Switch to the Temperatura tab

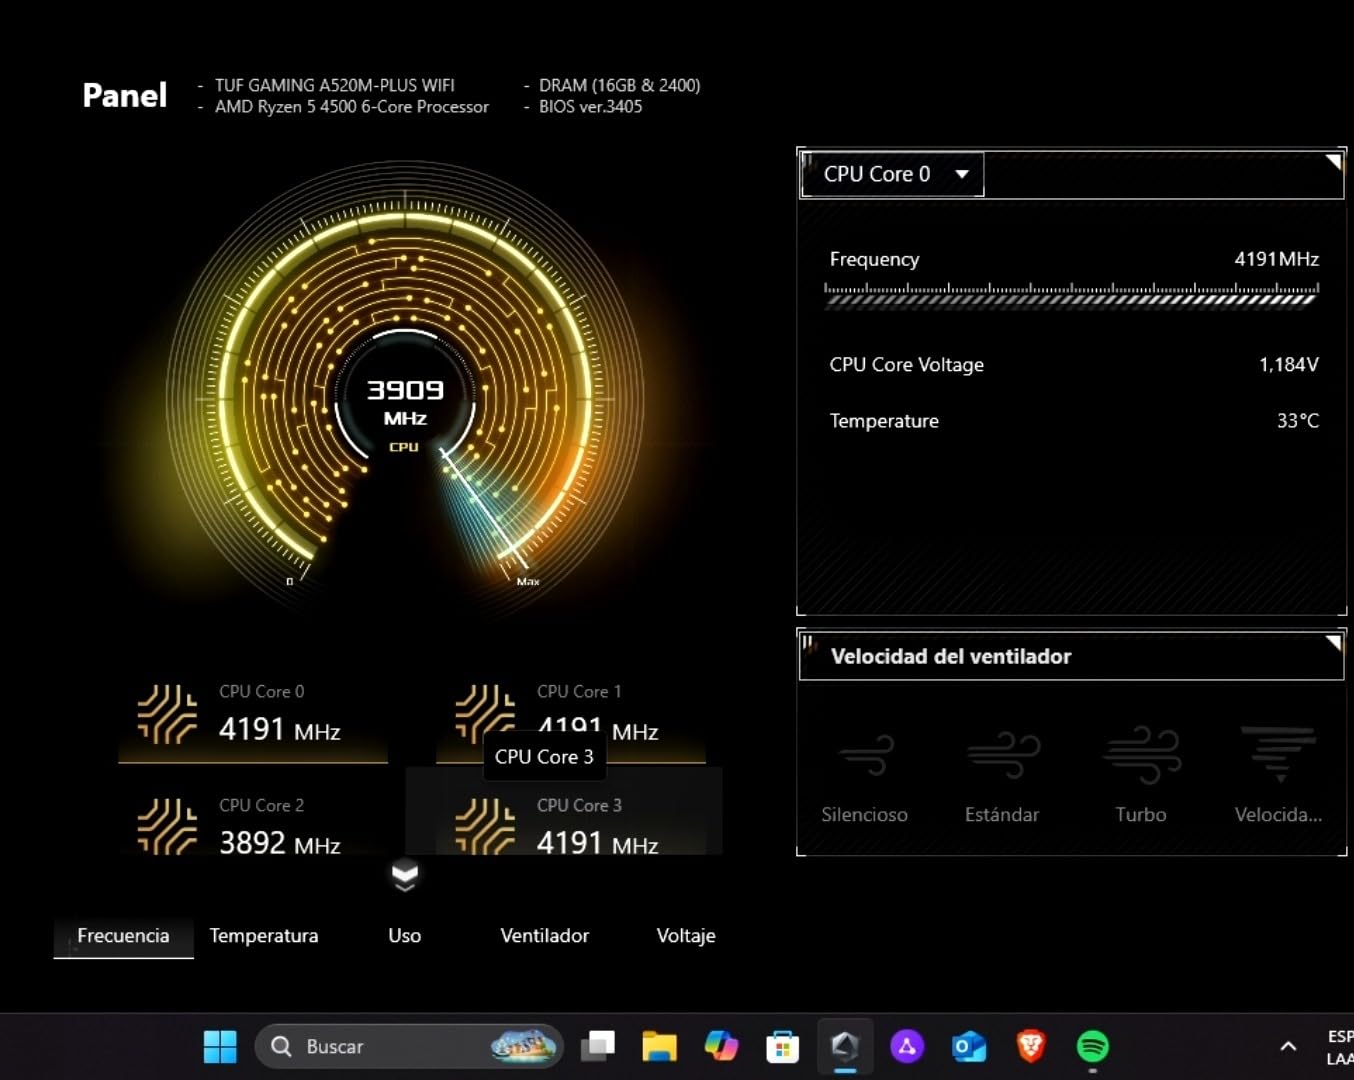(264, 936)
